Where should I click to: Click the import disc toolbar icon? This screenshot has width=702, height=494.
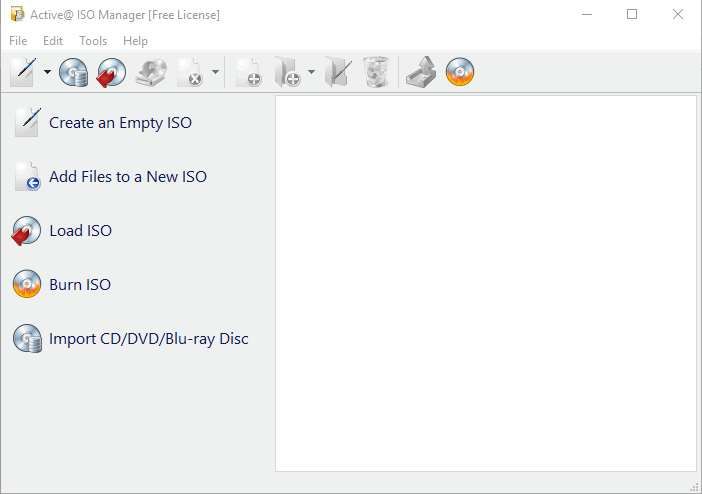pyautogui.click(x=73, y=72)
